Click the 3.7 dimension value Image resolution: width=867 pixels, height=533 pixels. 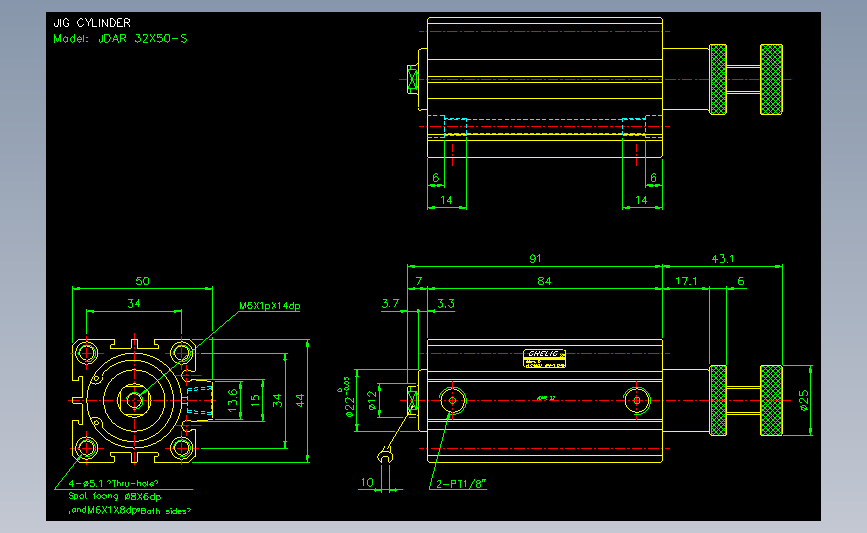390,303
